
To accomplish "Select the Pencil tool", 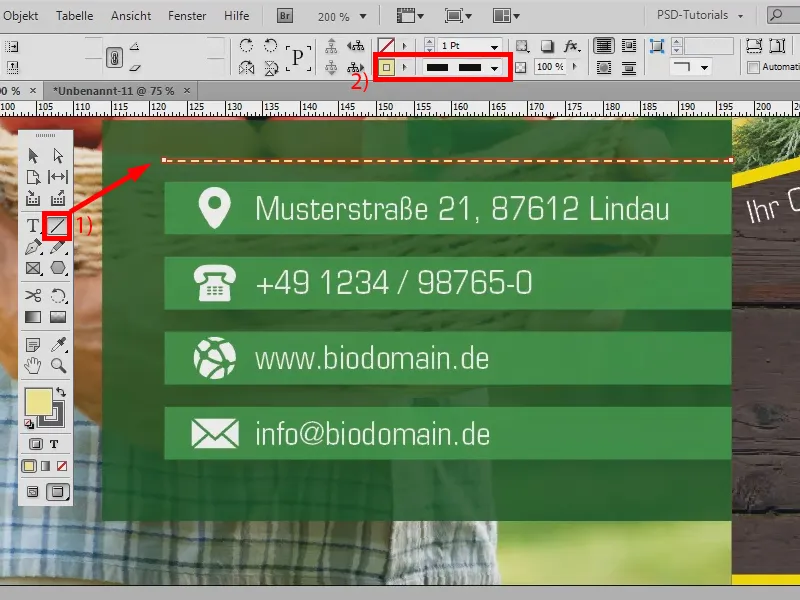I will [x=58, y=247].
